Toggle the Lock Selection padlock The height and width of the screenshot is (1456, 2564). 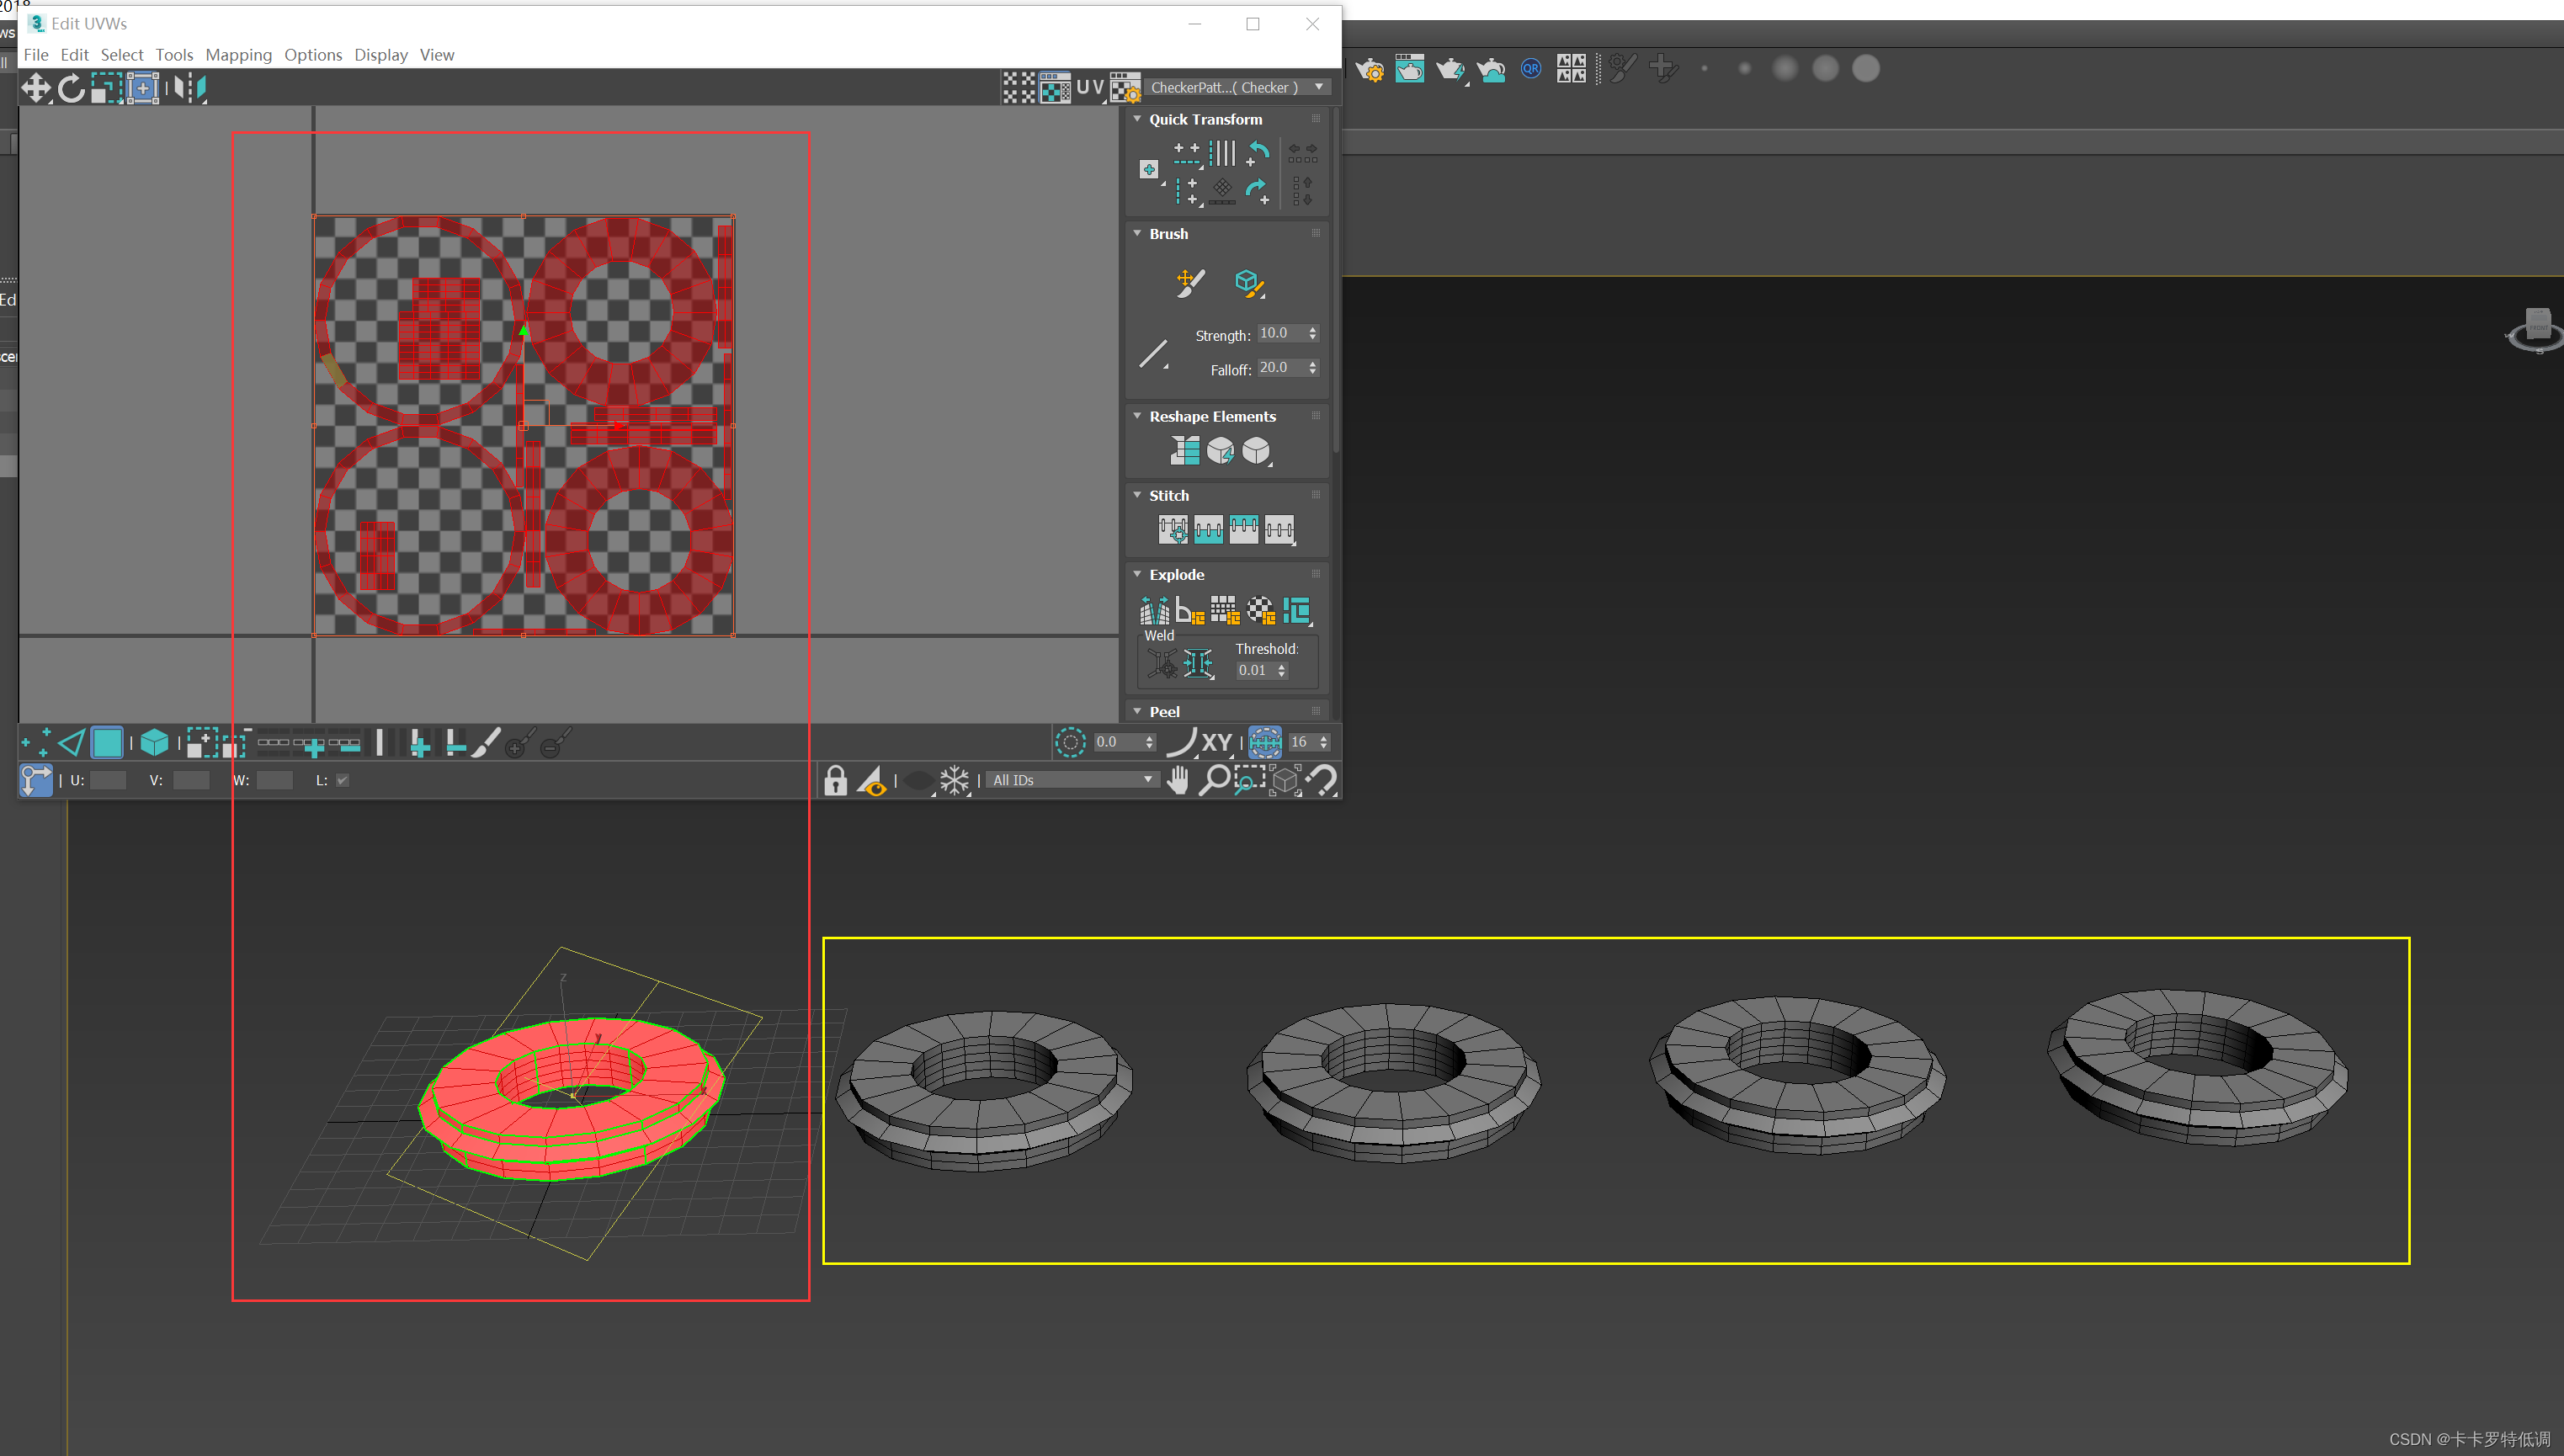(835, 780)
